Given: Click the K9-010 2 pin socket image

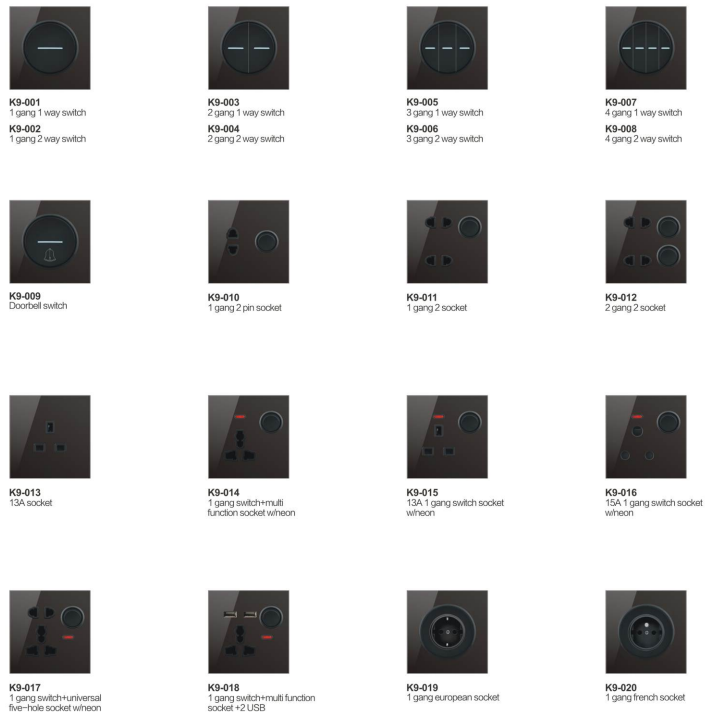Looking at the screenshot, I should pyautogui.click(x=249, y=242).
